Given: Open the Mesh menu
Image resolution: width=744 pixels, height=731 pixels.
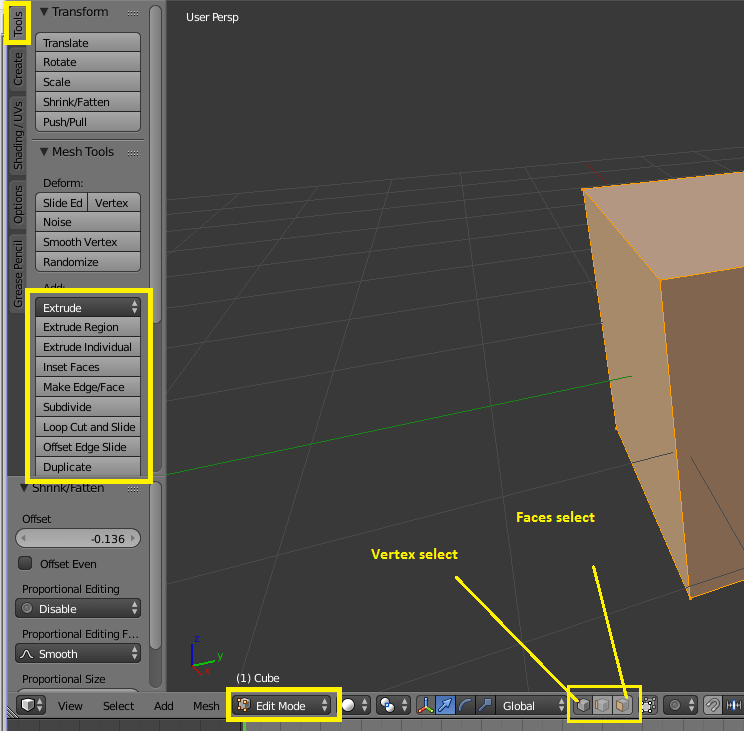Looking at the screenshot, I should [x=206, y=706].
